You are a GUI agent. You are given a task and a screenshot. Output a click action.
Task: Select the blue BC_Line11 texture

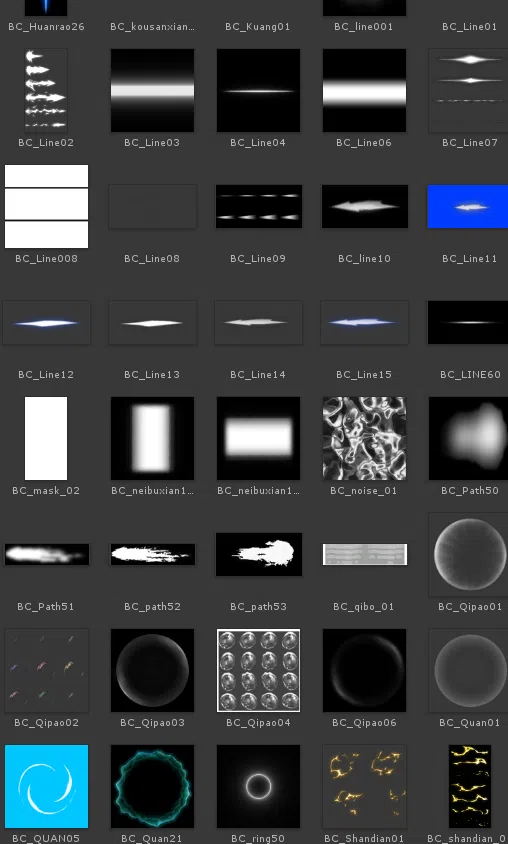coord(468,206)
